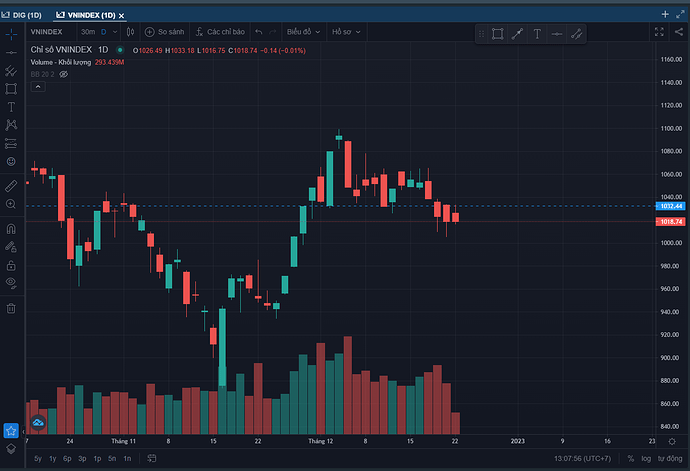690x471 pixels.
Task: Expand the Biểu đồ dropdown menu
Action: point(304,33)
